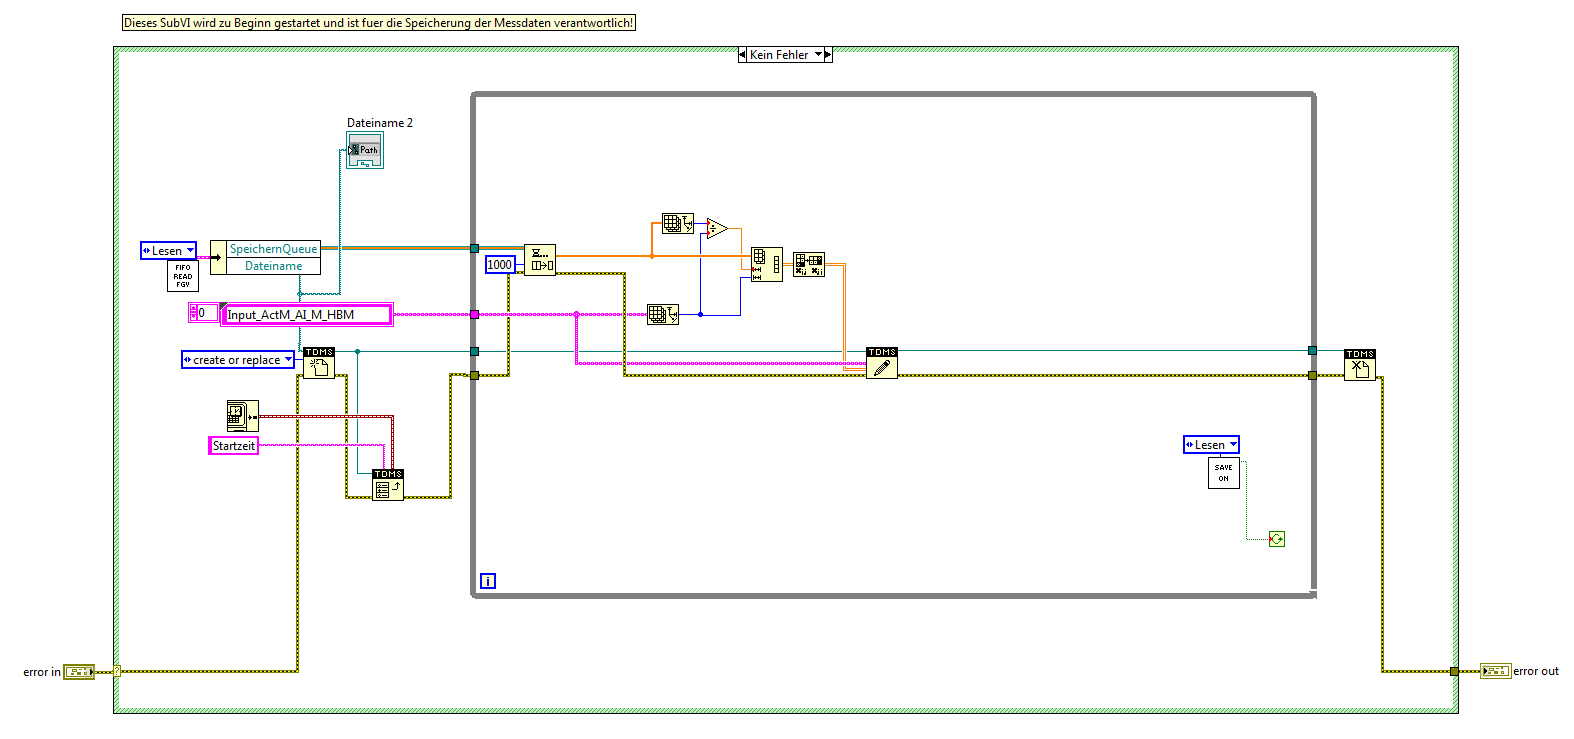
Task: Go to next case of Kein Fehler structure
Action: pos(828,55)
